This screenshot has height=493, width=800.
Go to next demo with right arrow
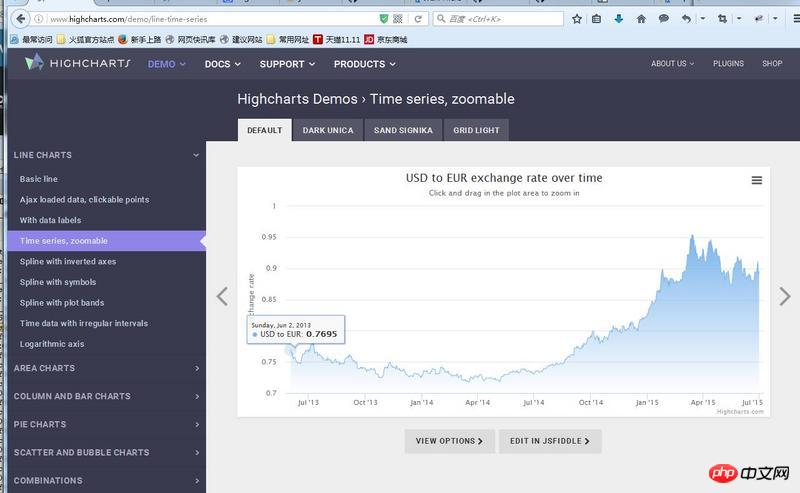(x=784, y=296)
